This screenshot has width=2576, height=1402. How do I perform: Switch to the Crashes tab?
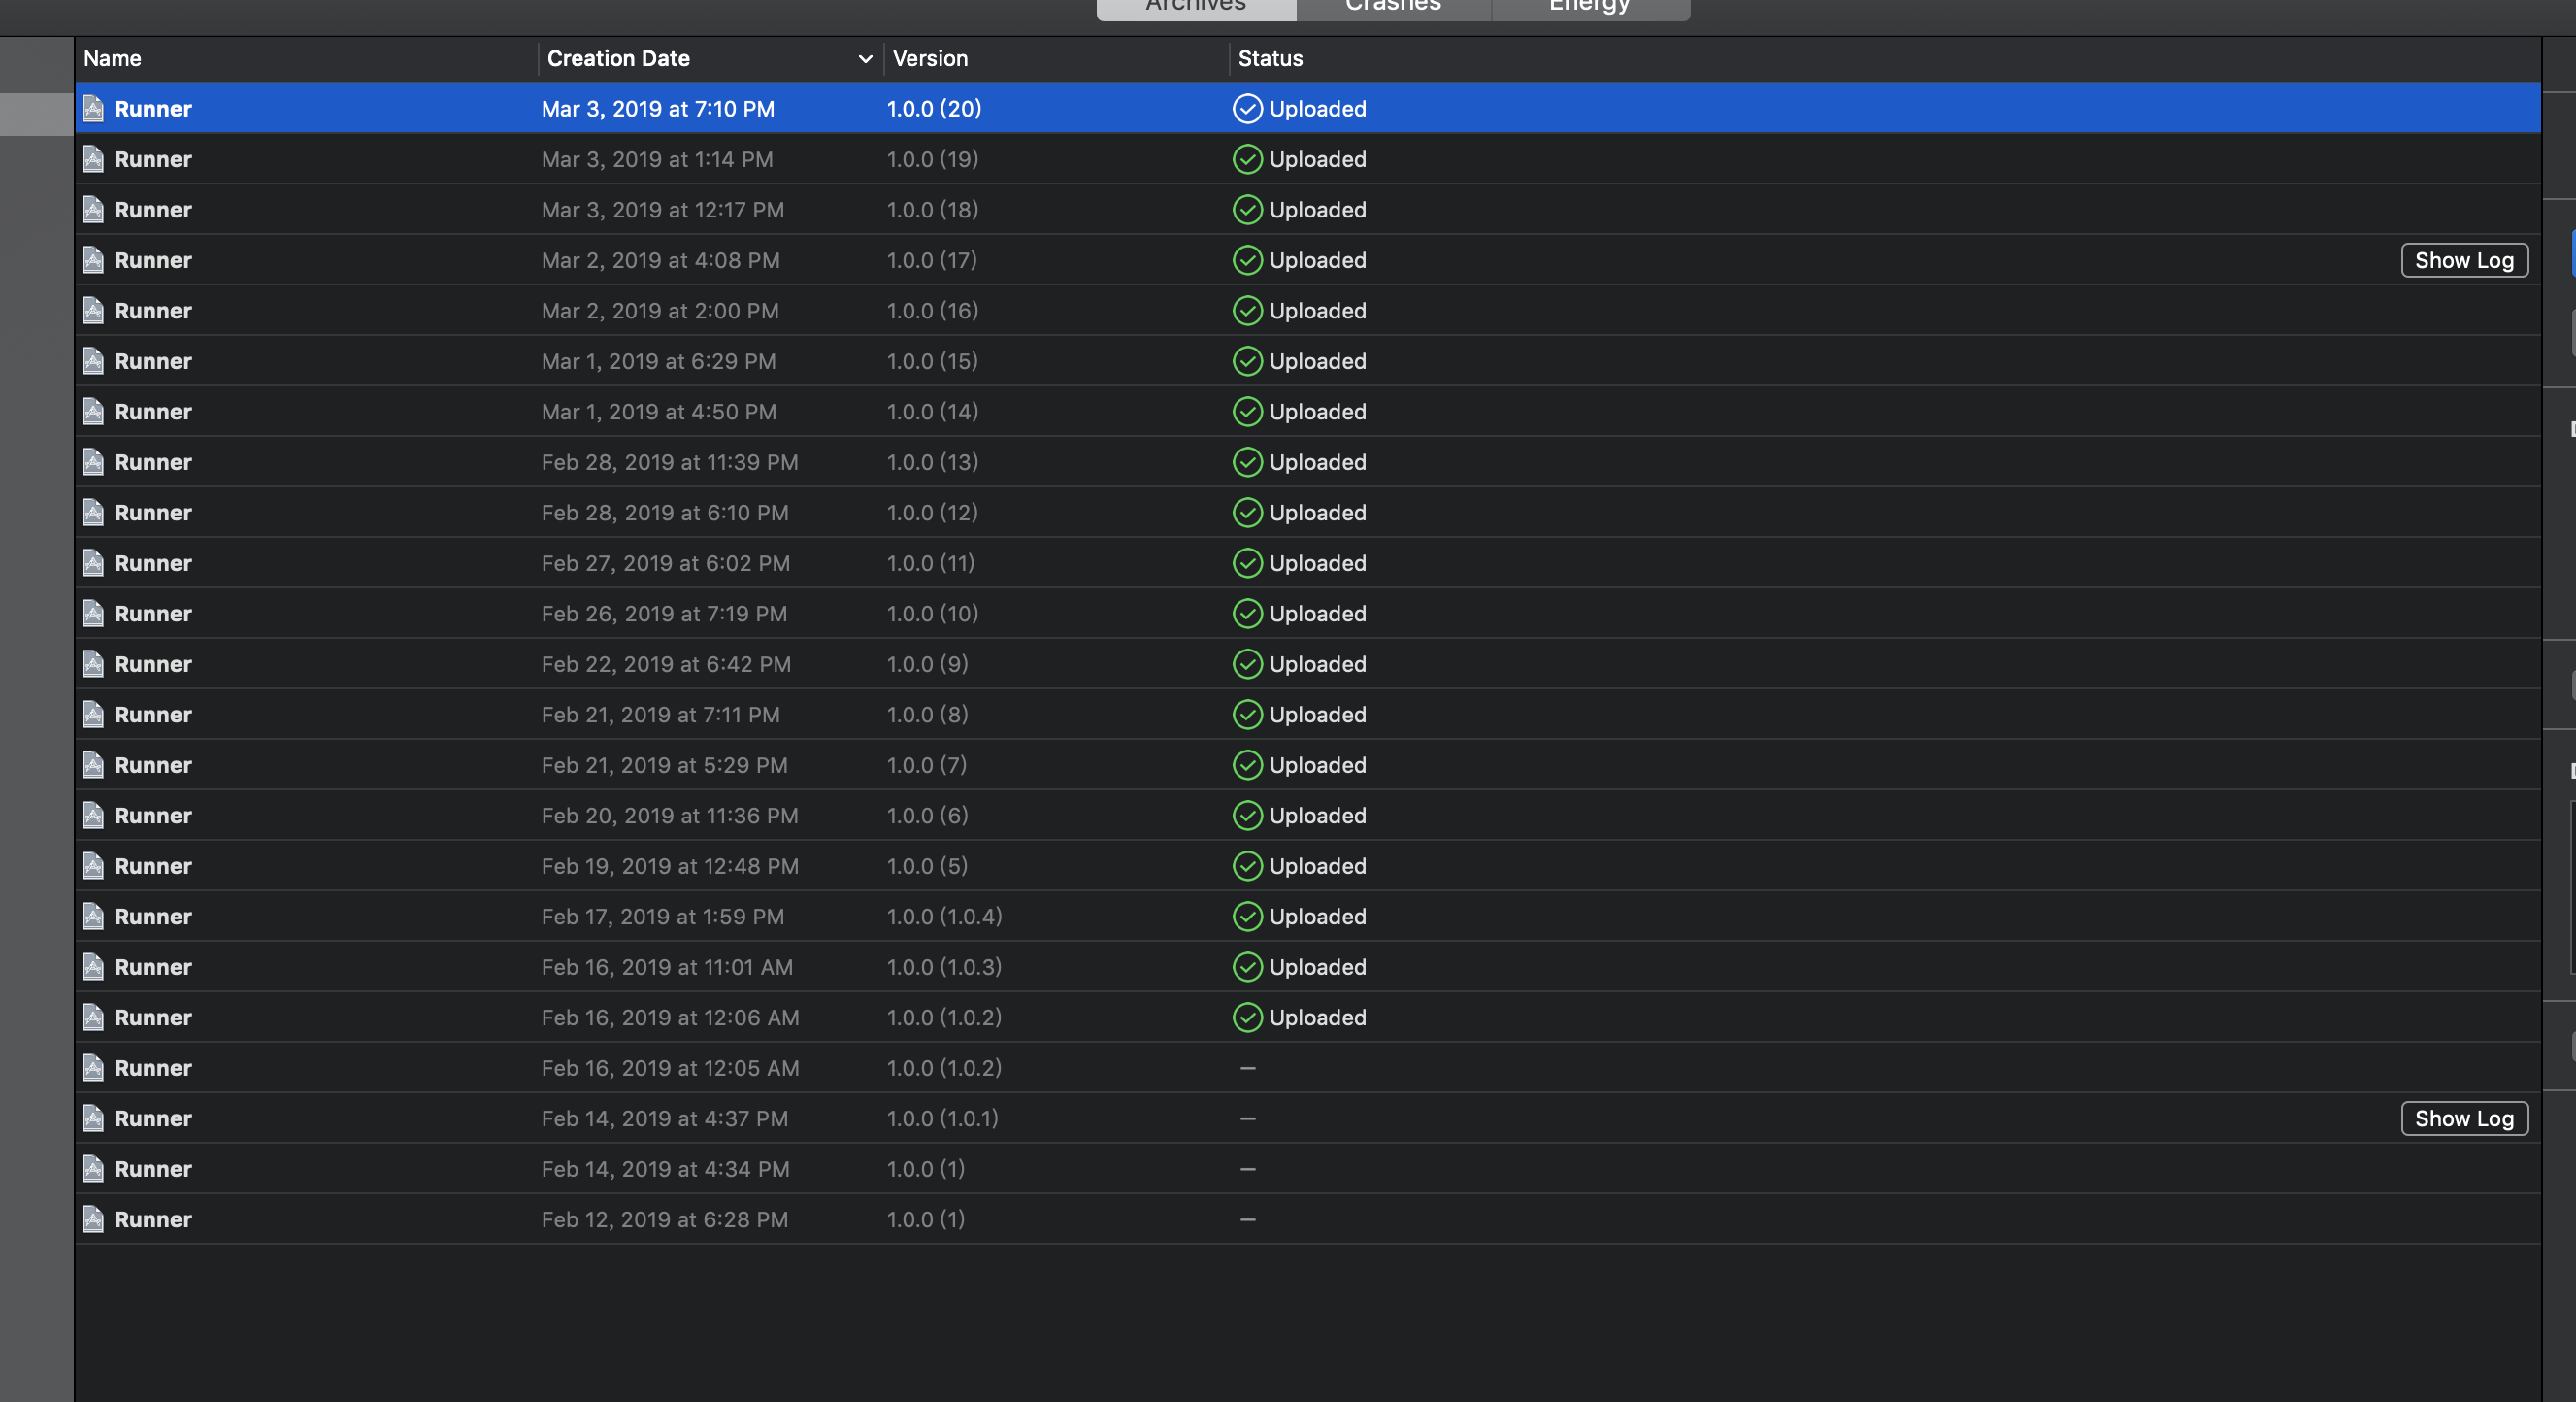1392,6
